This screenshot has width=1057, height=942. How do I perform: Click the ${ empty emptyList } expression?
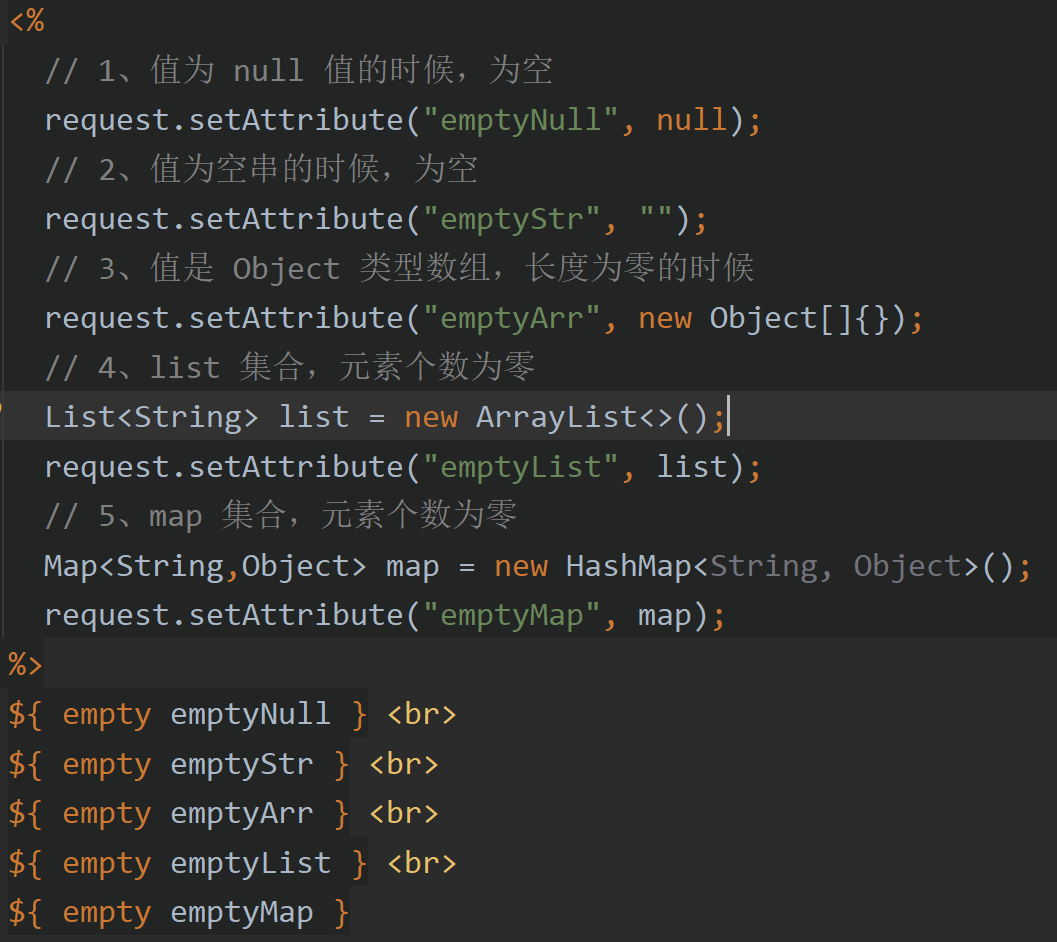pyautogui.click(x=187, y=864)
